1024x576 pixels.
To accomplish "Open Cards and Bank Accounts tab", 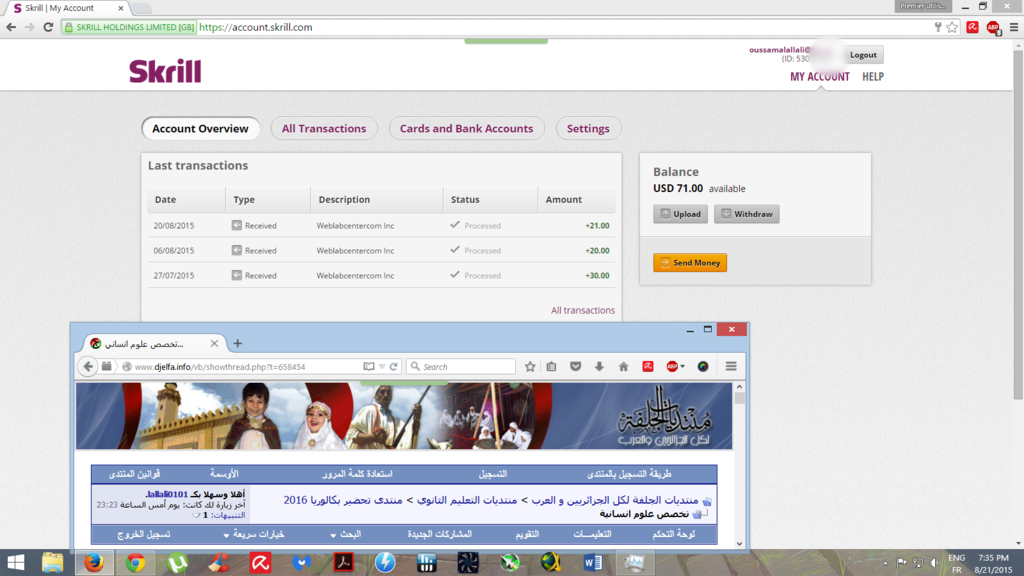I will point(466,129).
